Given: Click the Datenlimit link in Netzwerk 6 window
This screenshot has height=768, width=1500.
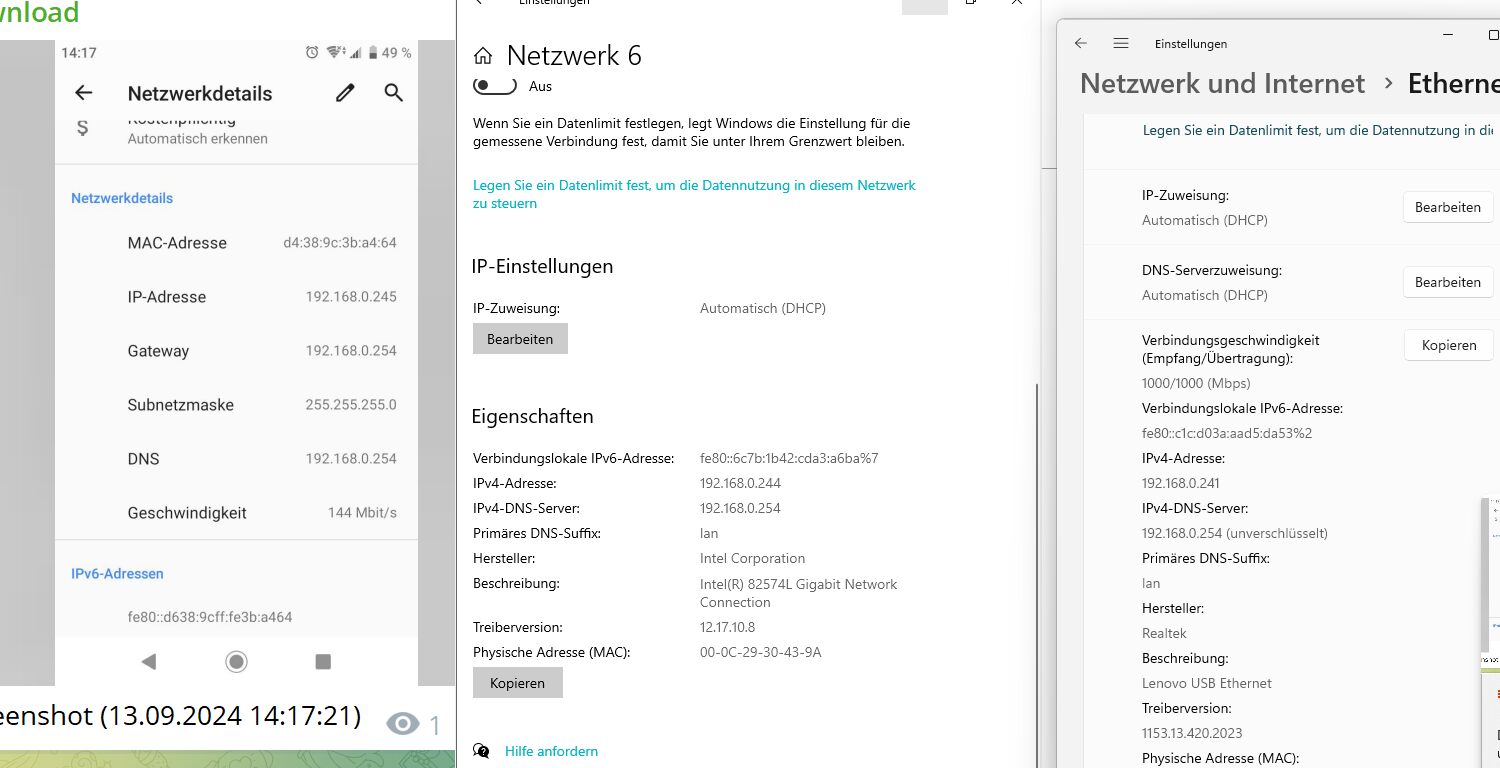Looking at the screenshot, I should [x=694, y=194].
